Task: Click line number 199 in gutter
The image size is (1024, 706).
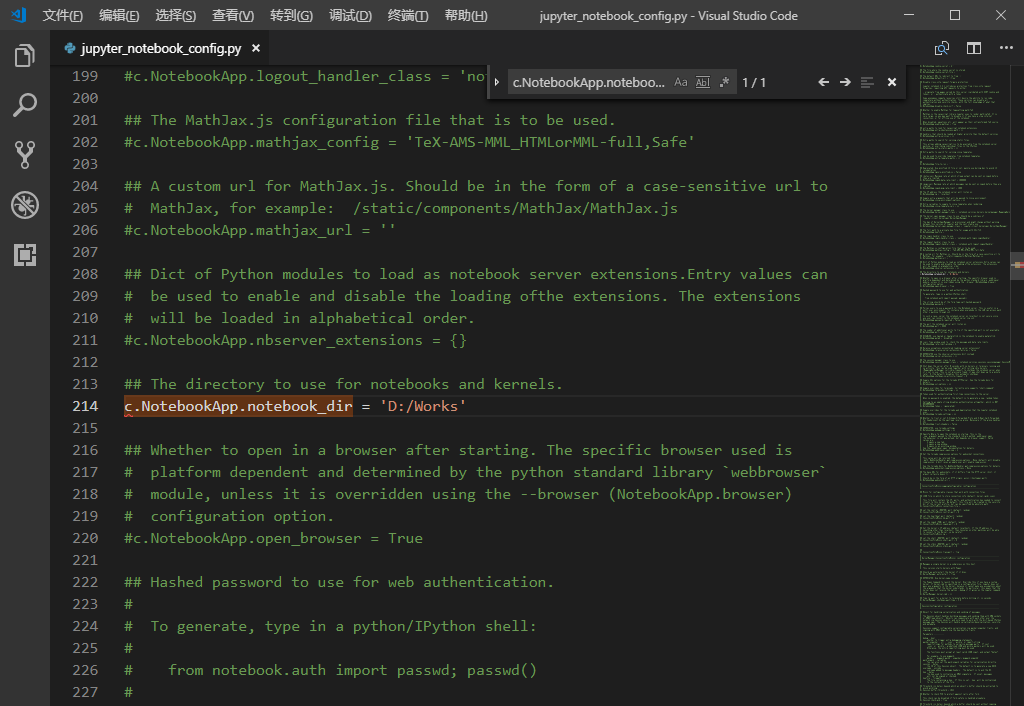Action: [85, 76]
